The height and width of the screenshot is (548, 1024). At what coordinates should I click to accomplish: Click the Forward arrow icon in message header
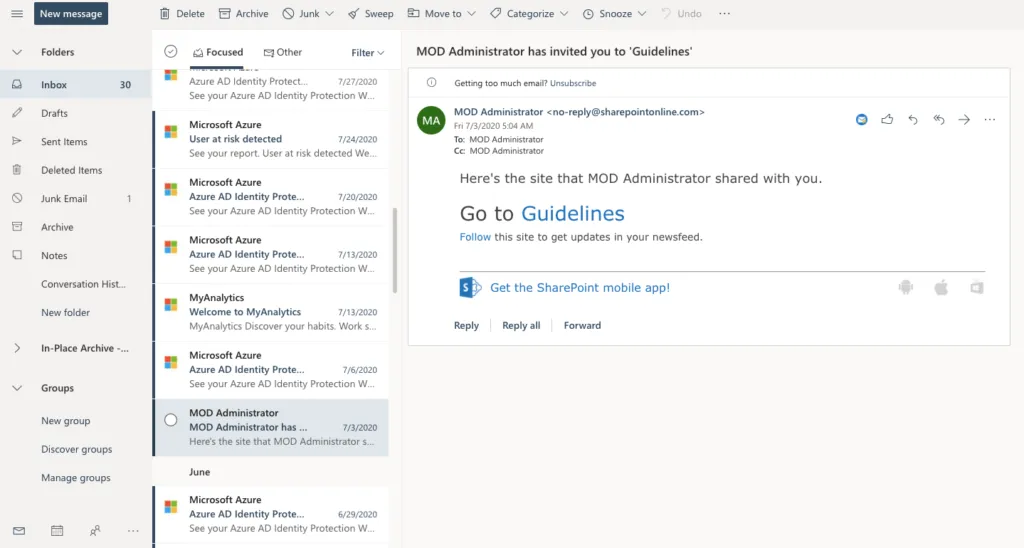[x=964, y=120]
